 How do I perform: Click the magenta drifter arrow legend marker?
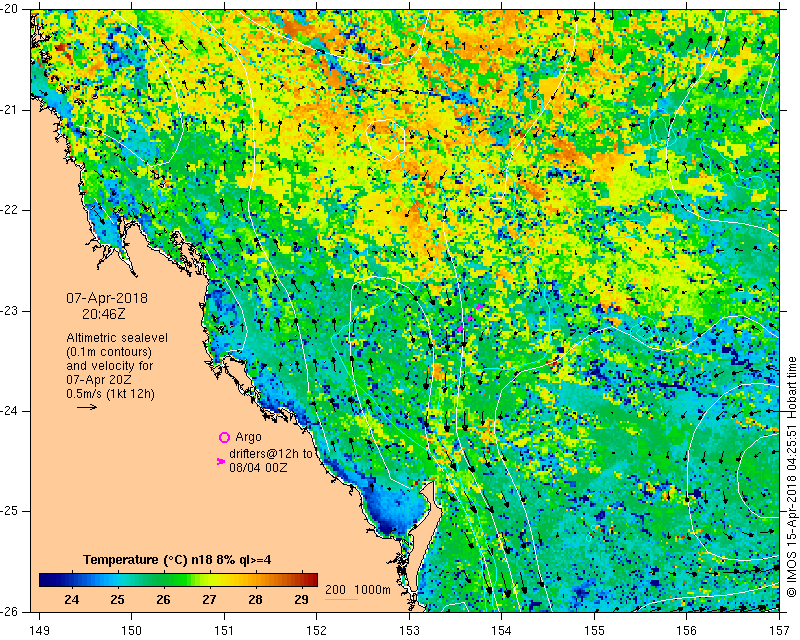click(220, 461)
